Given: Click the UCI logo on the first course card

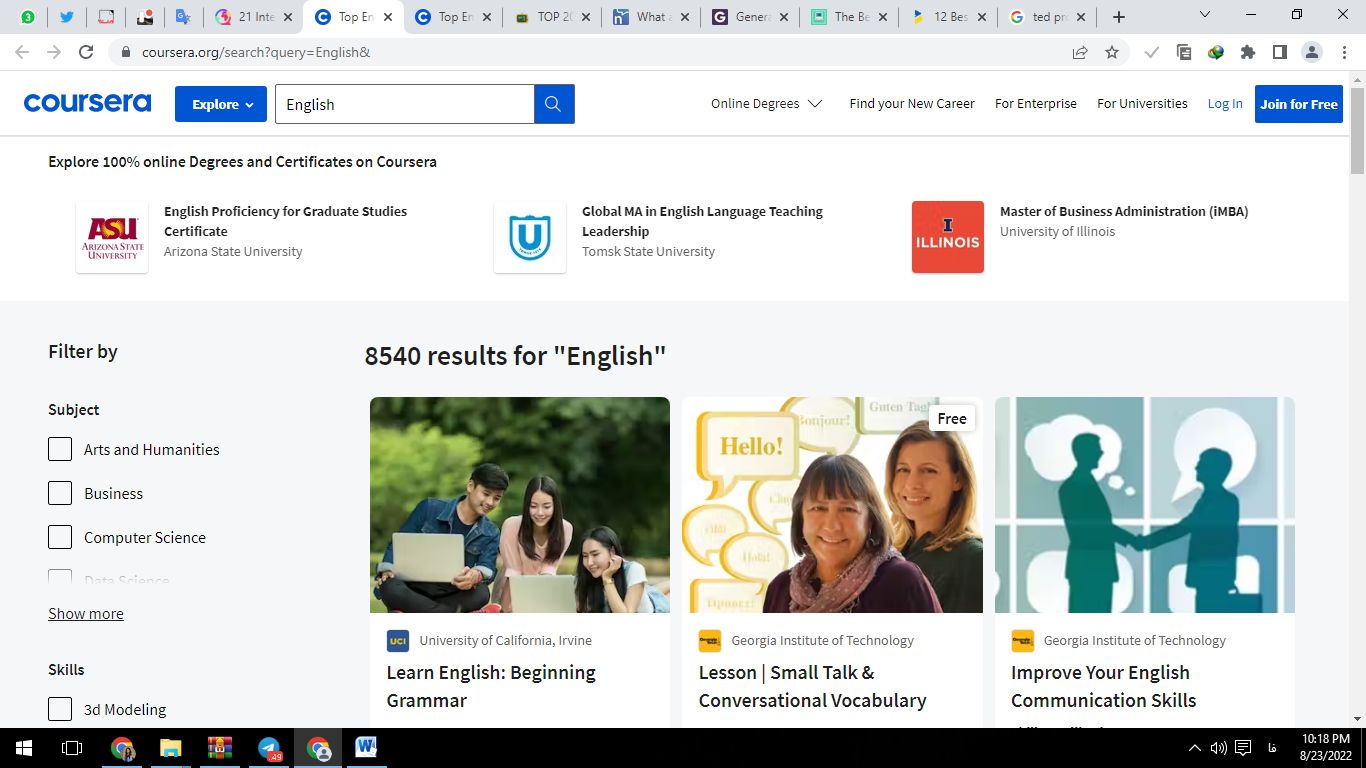Looking at the screenshot, I should click(x=398, y=641).
